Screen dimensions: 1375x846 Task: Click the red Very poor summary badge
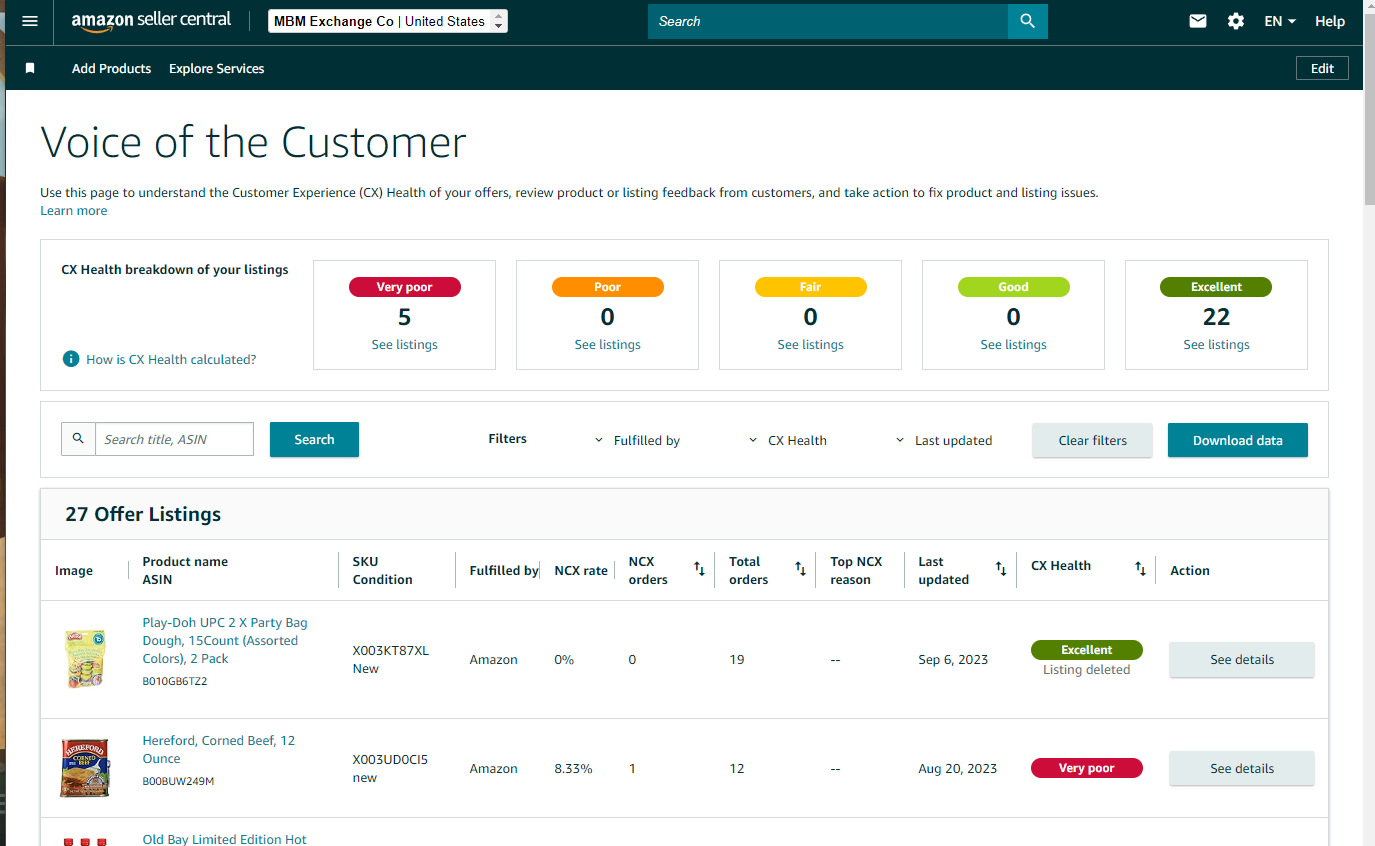click(x=404, y=287)
